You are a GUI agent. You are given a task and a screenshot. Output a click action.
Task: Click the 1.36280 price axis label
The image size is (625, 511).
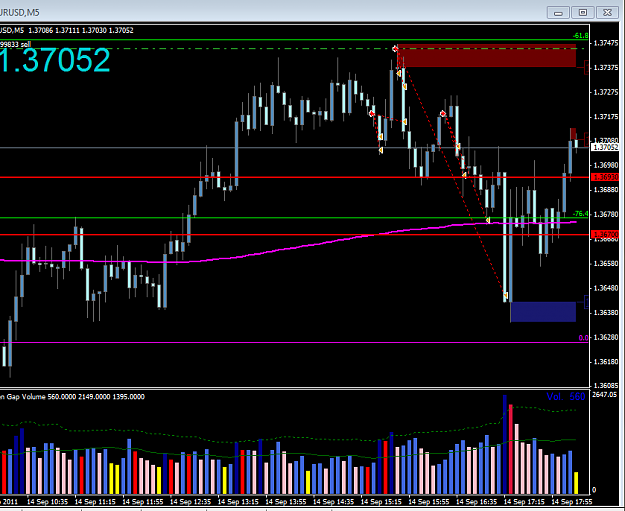[606, 337]
